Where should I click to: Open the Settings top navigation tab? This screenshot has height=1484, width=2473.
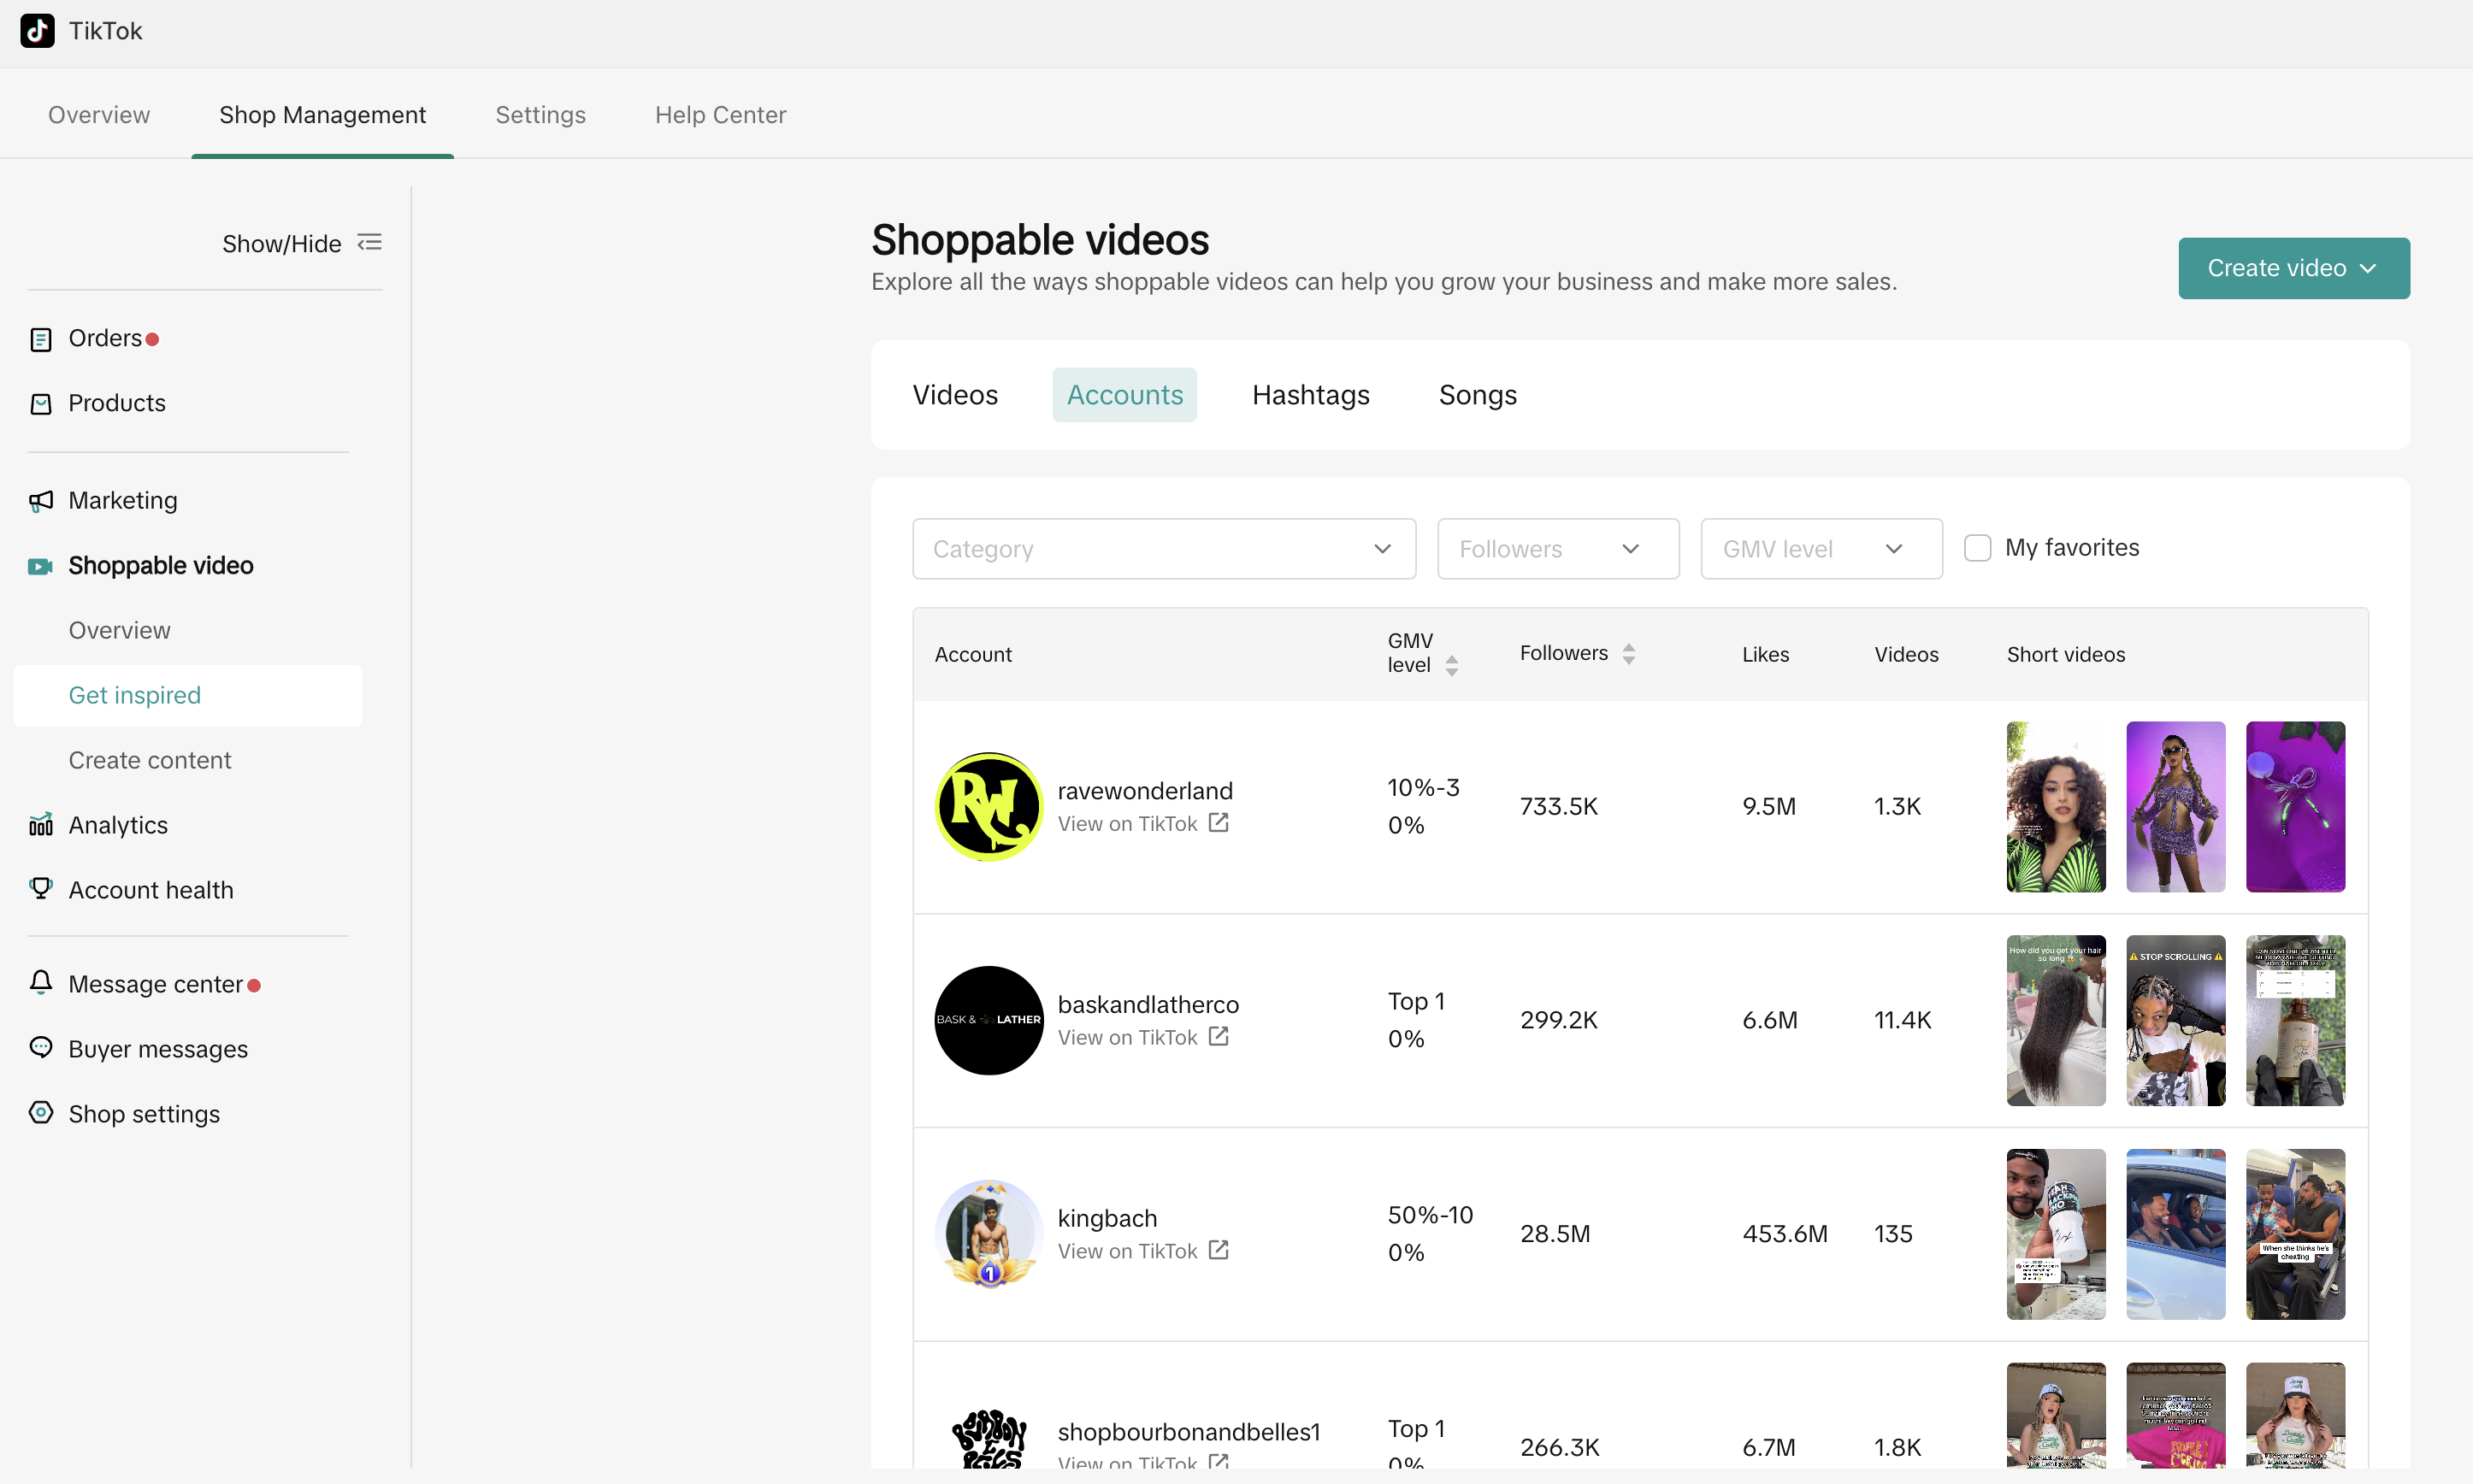click(540, 115)
